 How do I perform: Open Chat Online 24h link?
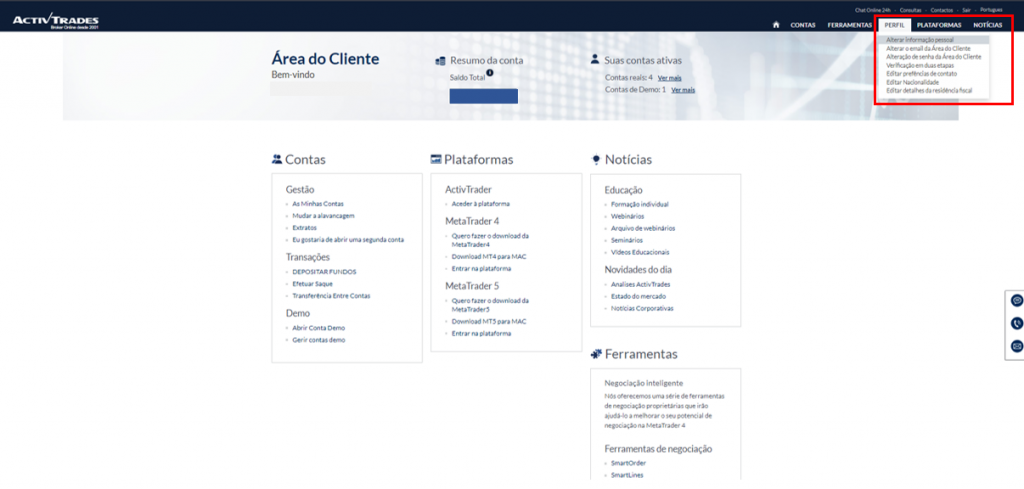872,10
